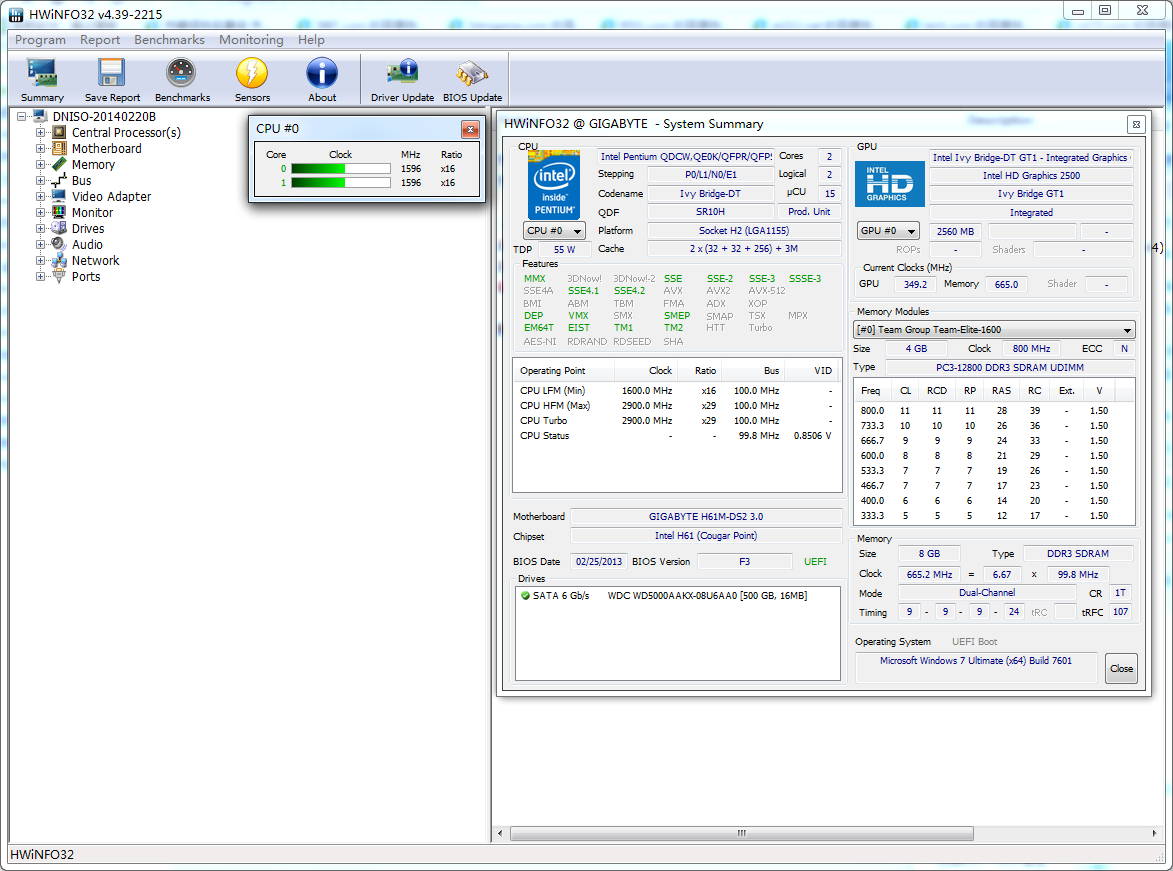Click the PC3-12800 DDR3 SDRAM UDIMM type field

tap(1010, 367)
